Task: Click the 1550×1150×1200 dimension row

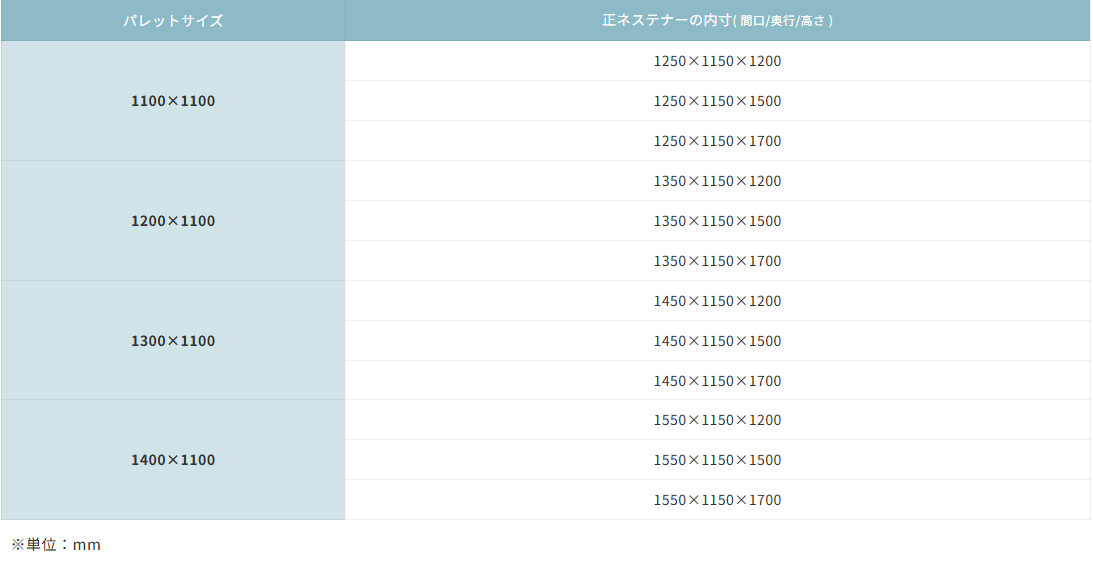Action: pos(717,420)
